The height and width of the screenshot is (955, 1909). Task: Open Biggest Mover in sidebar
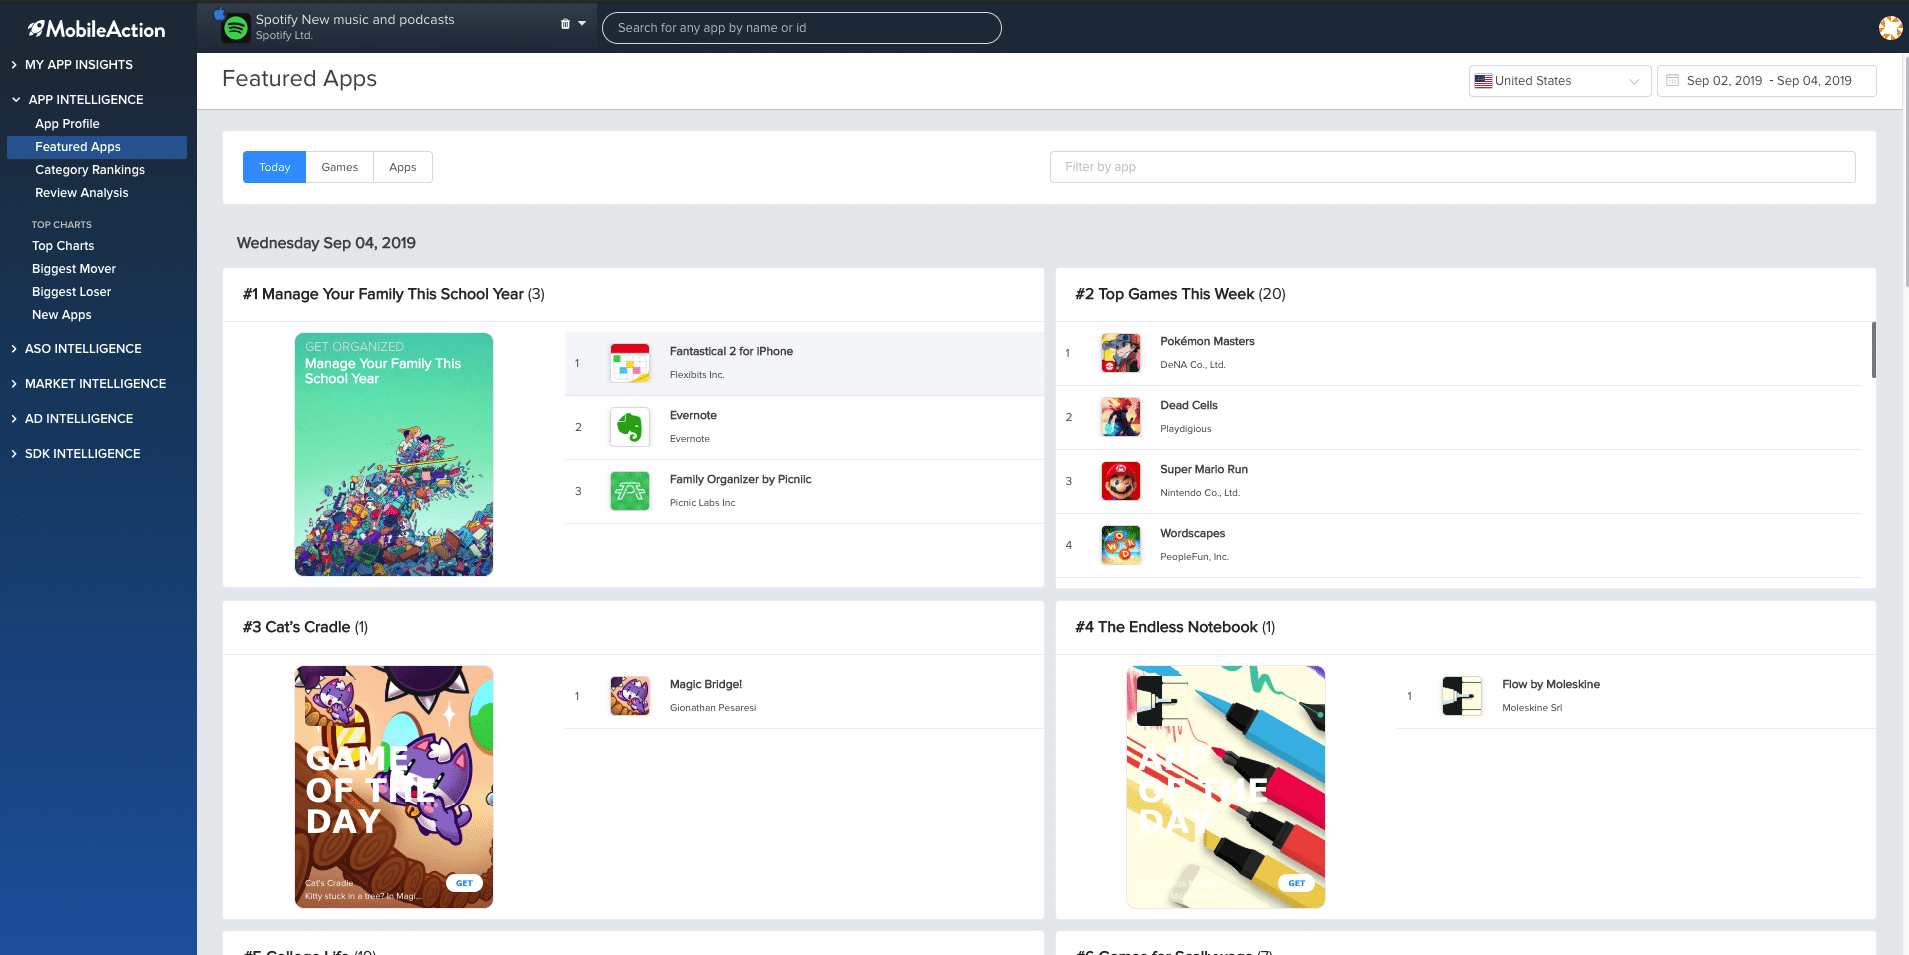(74, 269)
